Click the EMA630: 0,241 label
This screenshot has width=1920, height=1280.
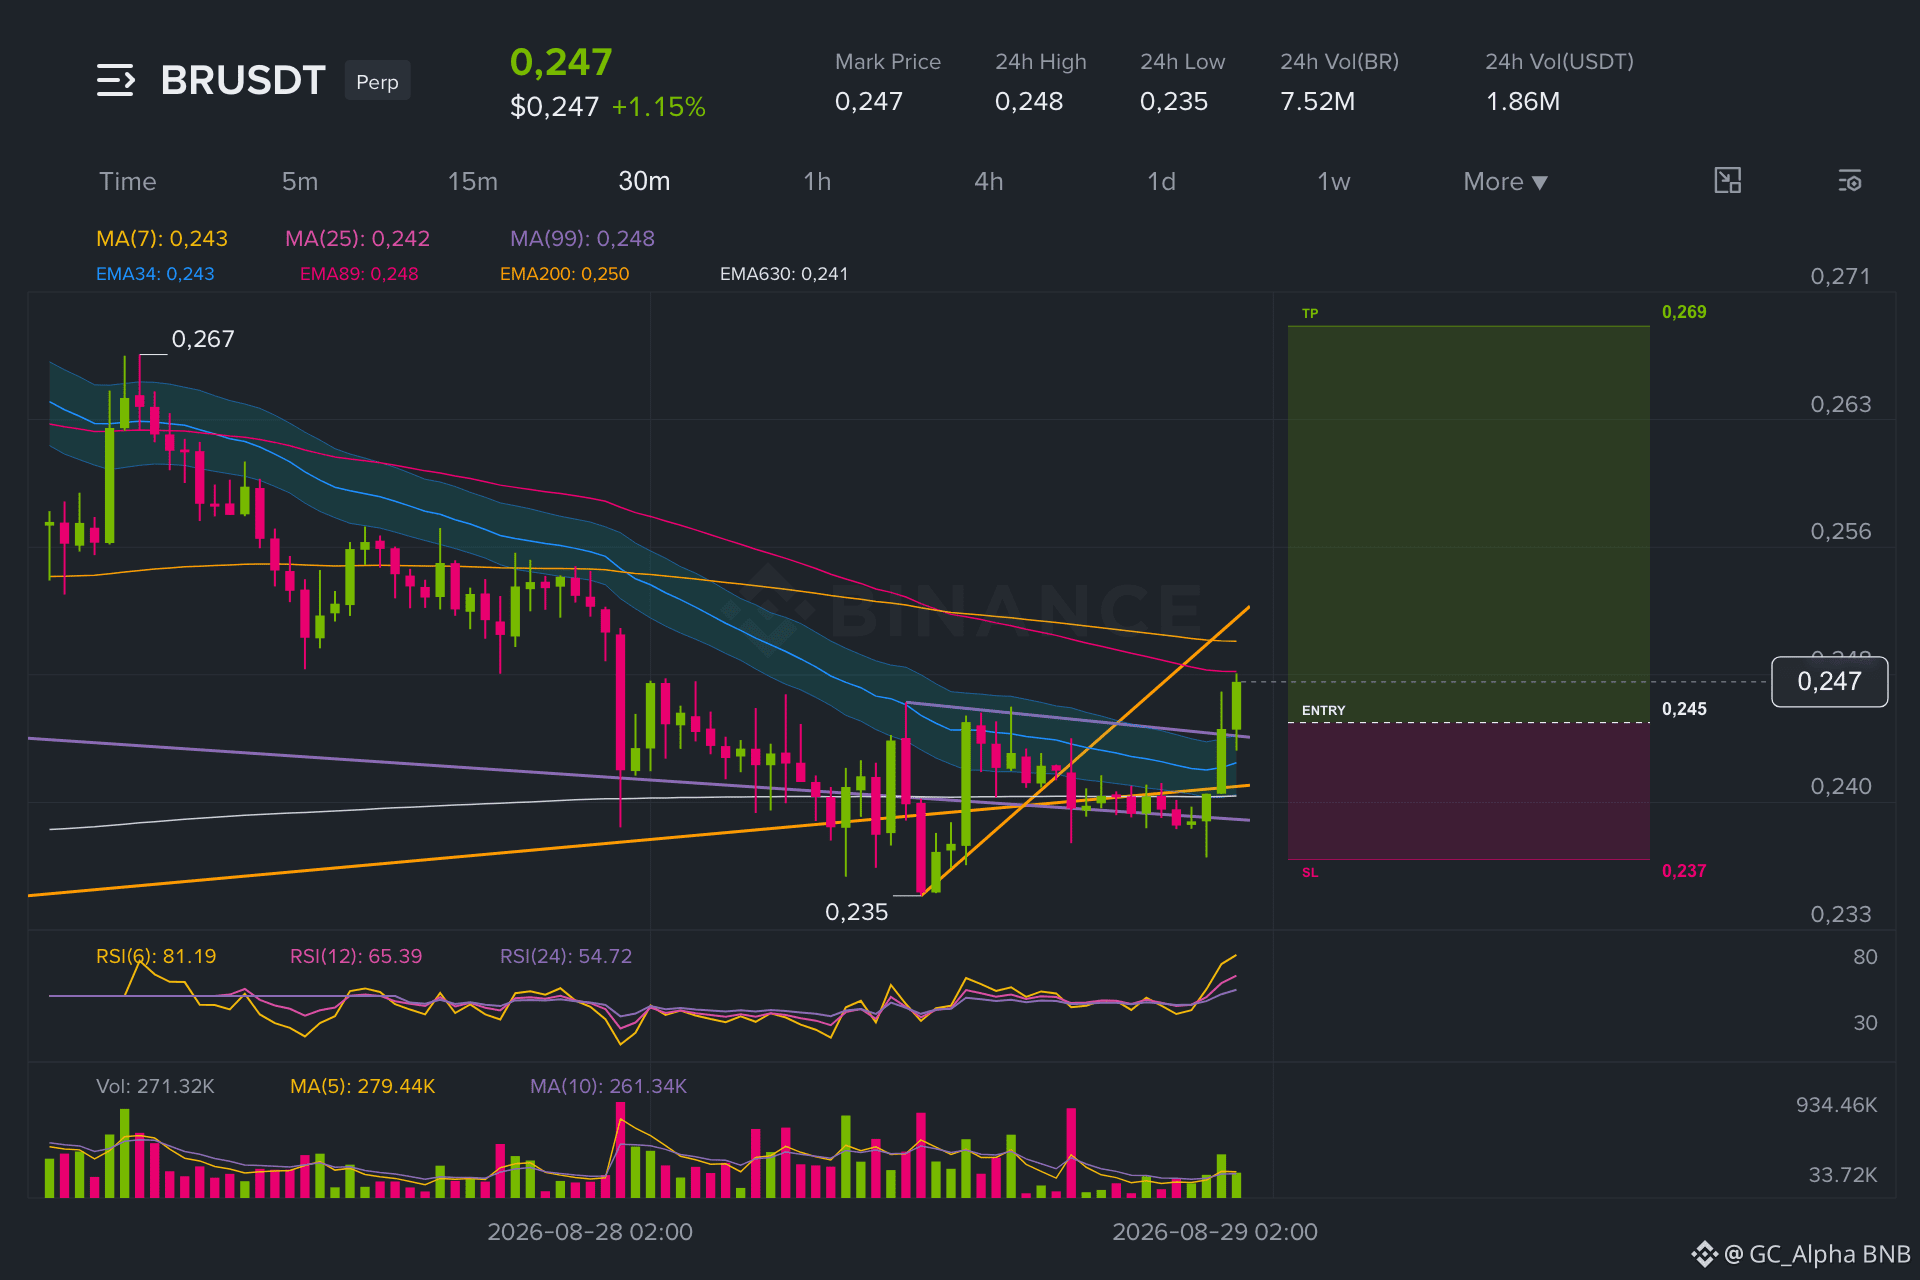(784, 274)
